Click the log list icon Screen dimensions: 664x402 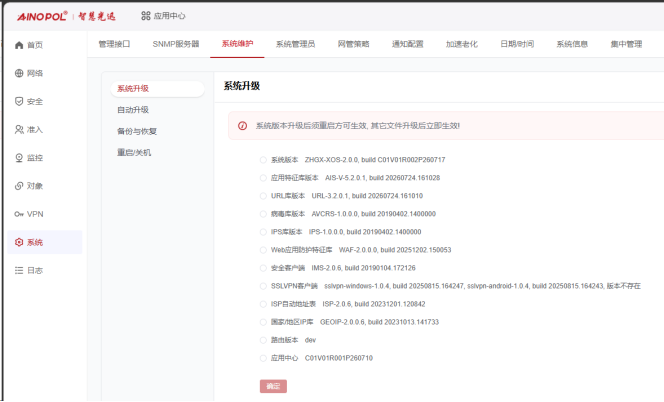[x=19, y=270]
